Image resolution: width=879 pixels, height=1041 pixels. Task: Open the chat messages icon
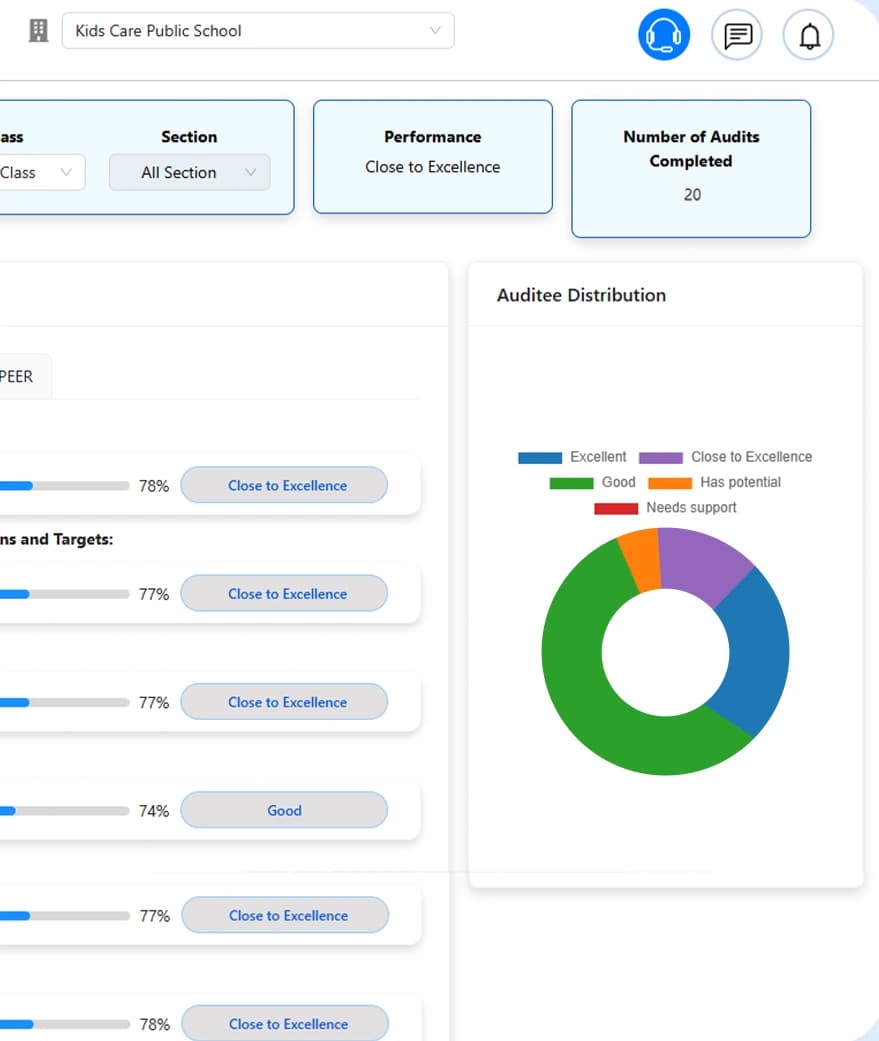point(737,35)
